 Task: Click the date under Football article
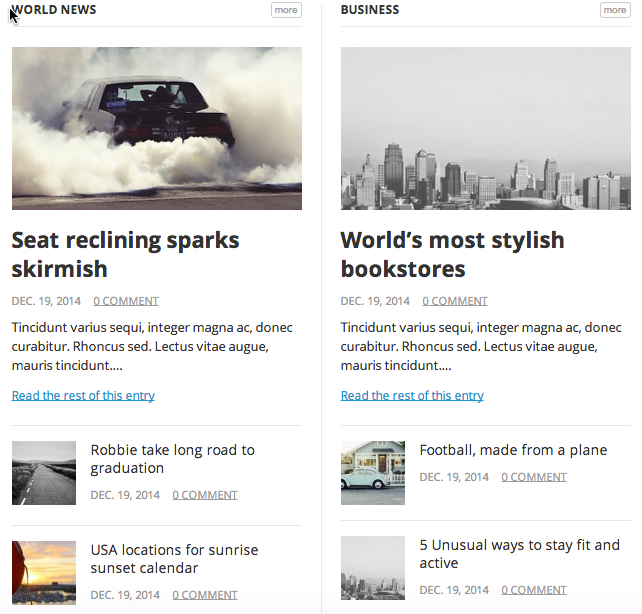454,477
